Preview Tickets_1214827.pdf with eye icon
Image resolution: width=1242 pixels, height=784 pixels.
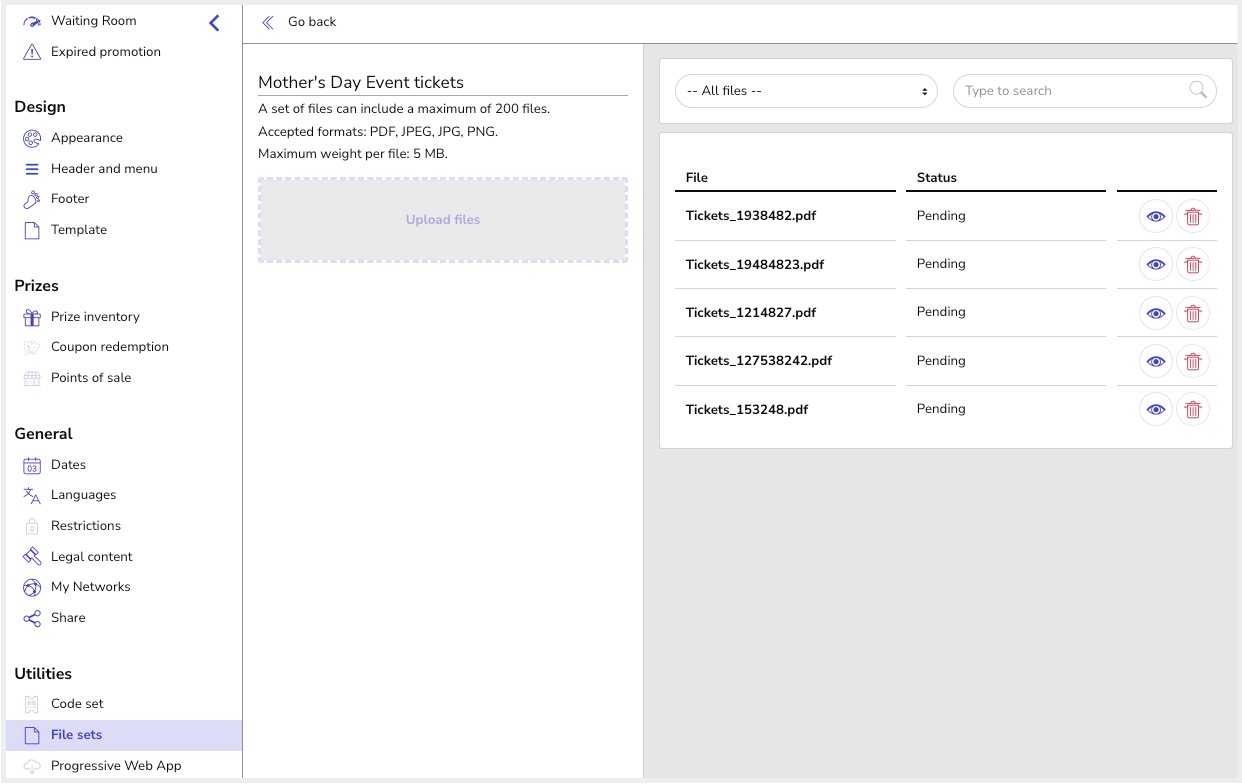(x=1156, y=313)
